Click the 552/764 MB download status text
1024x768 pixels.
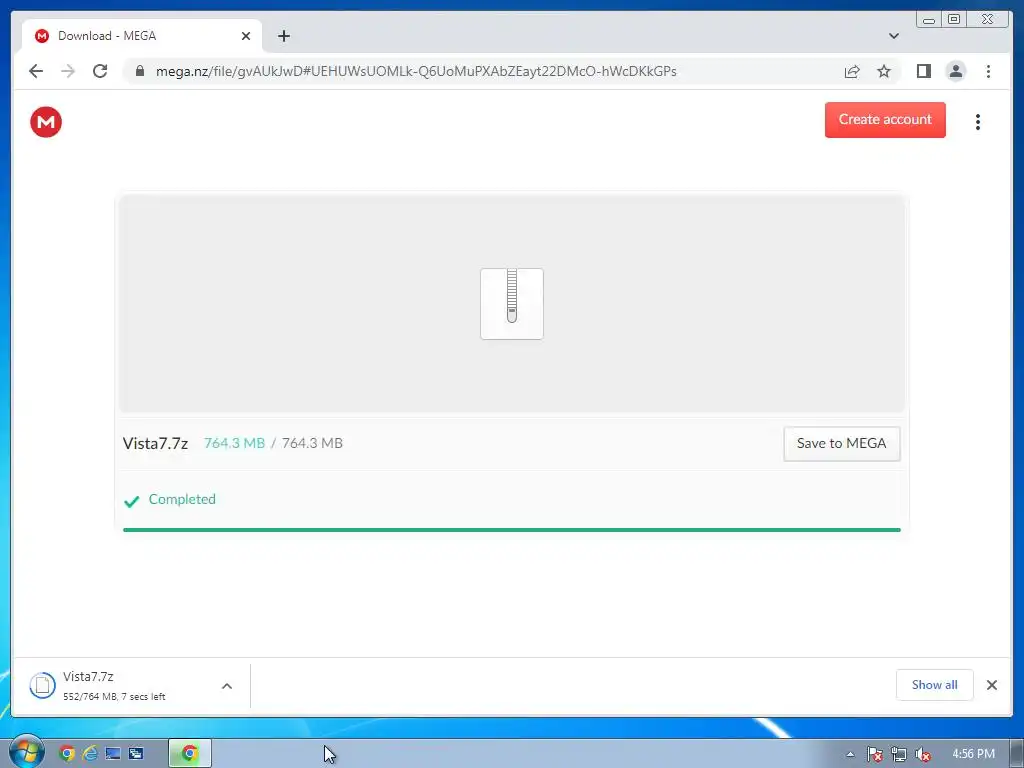[x=114, y=697]
